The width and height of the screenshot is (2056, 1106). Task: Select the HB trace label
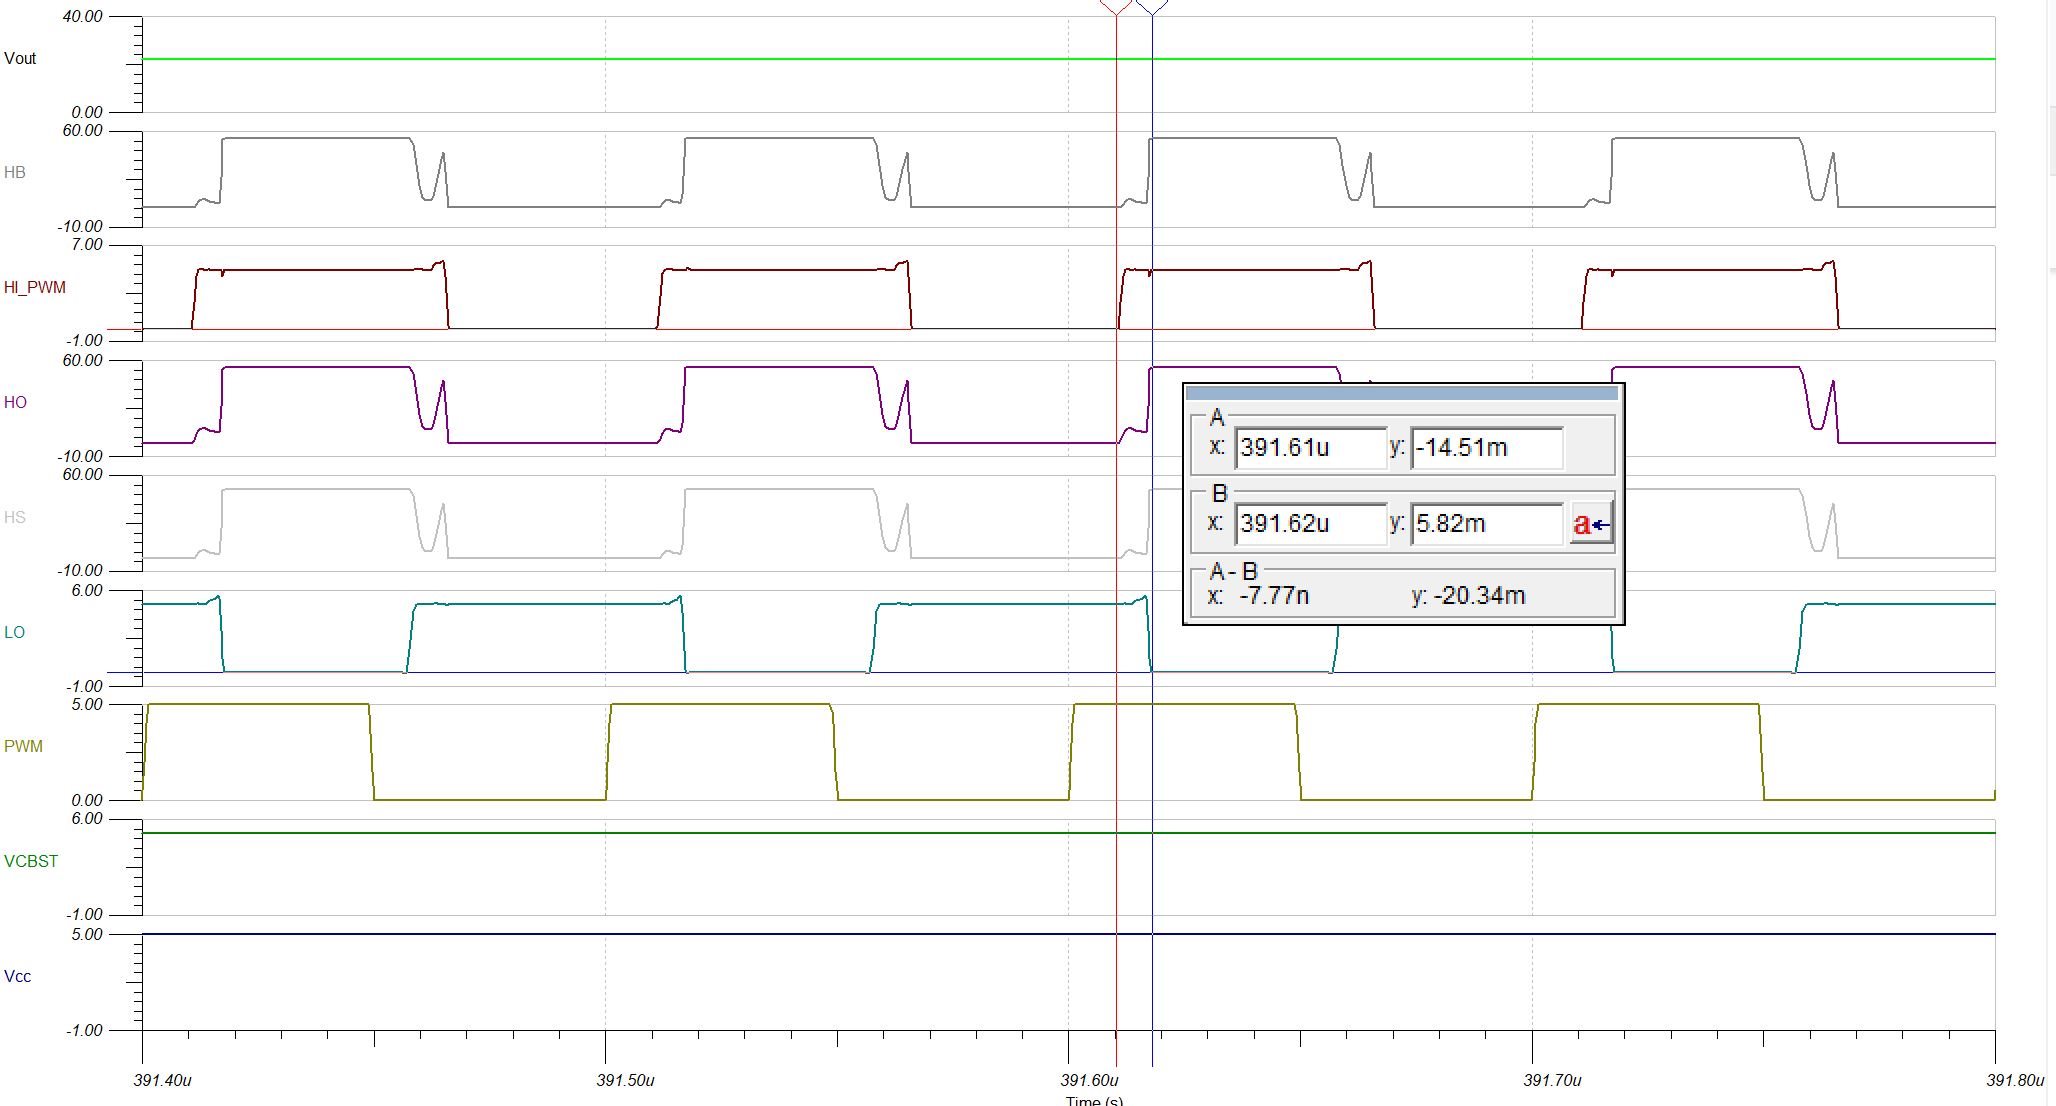click(15, 172)
